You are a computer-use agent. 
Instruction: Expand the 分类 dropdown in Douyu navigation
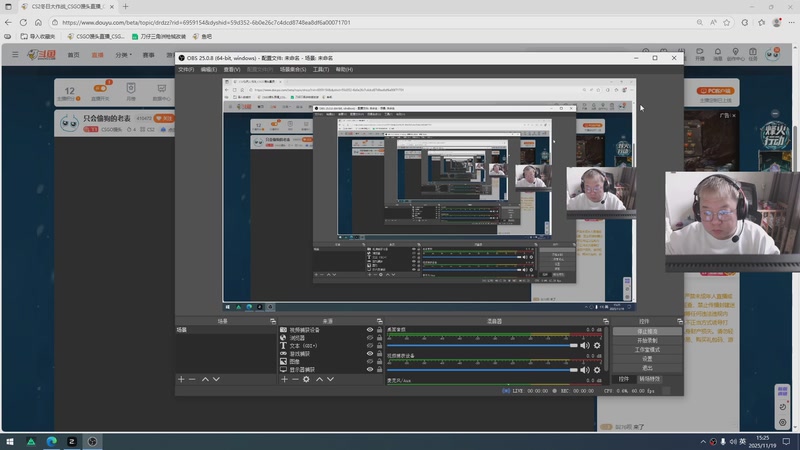[x=123, y=55]
